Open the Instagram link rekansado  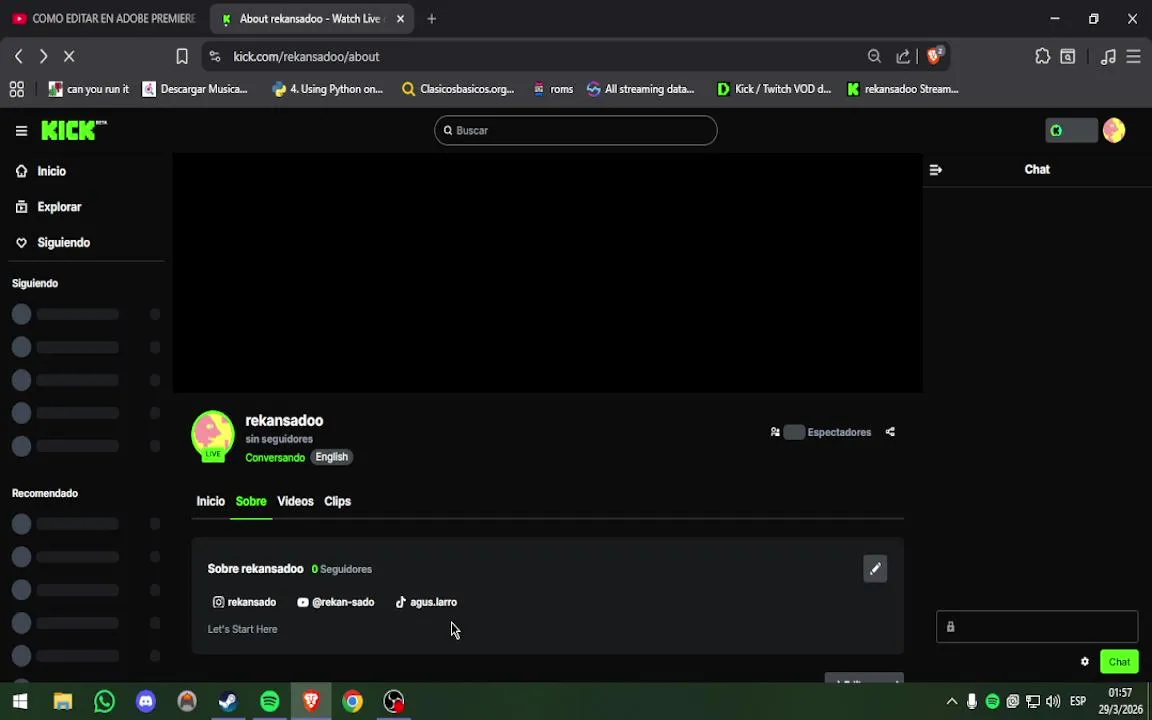[244, 602]
